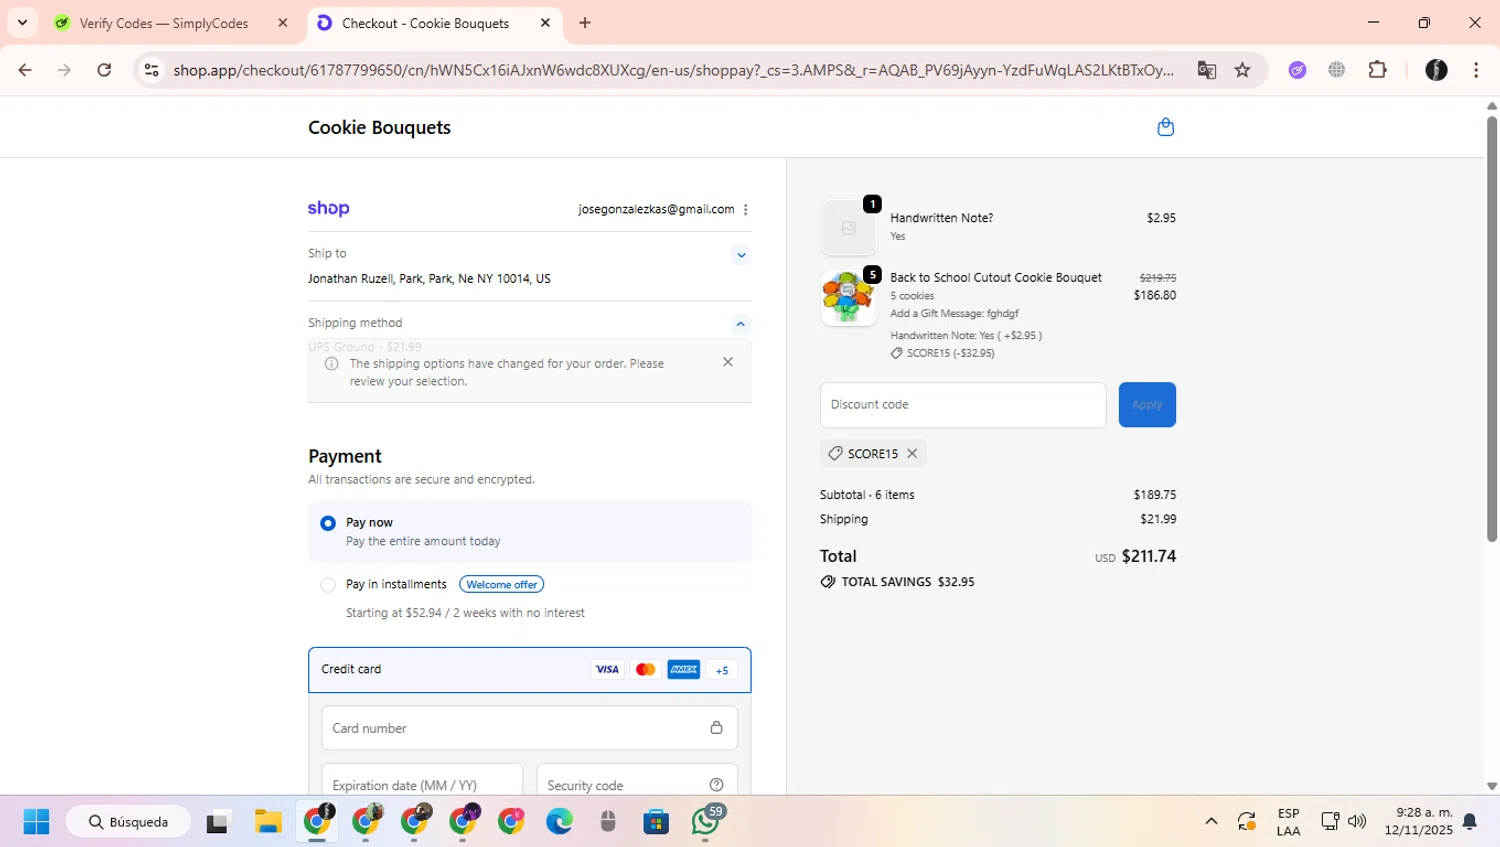Image resolution: width=1500 pixels, height=847 pixels.
Task: Open the Chrome three-dot menu
Action: (1476, 70)
